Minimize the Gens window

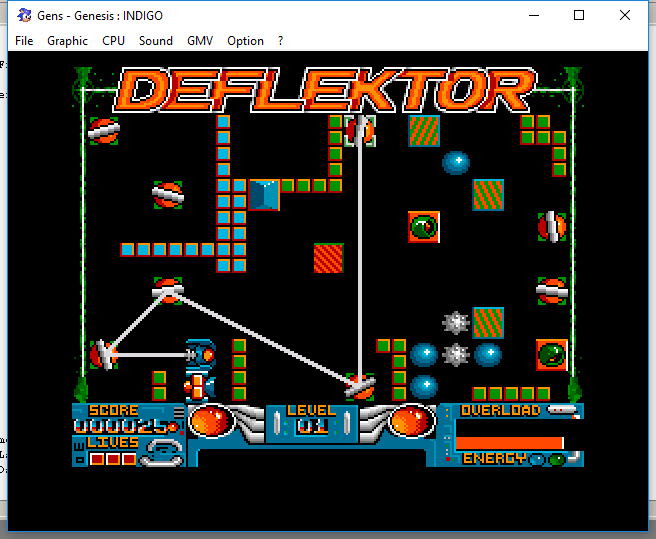534,15
